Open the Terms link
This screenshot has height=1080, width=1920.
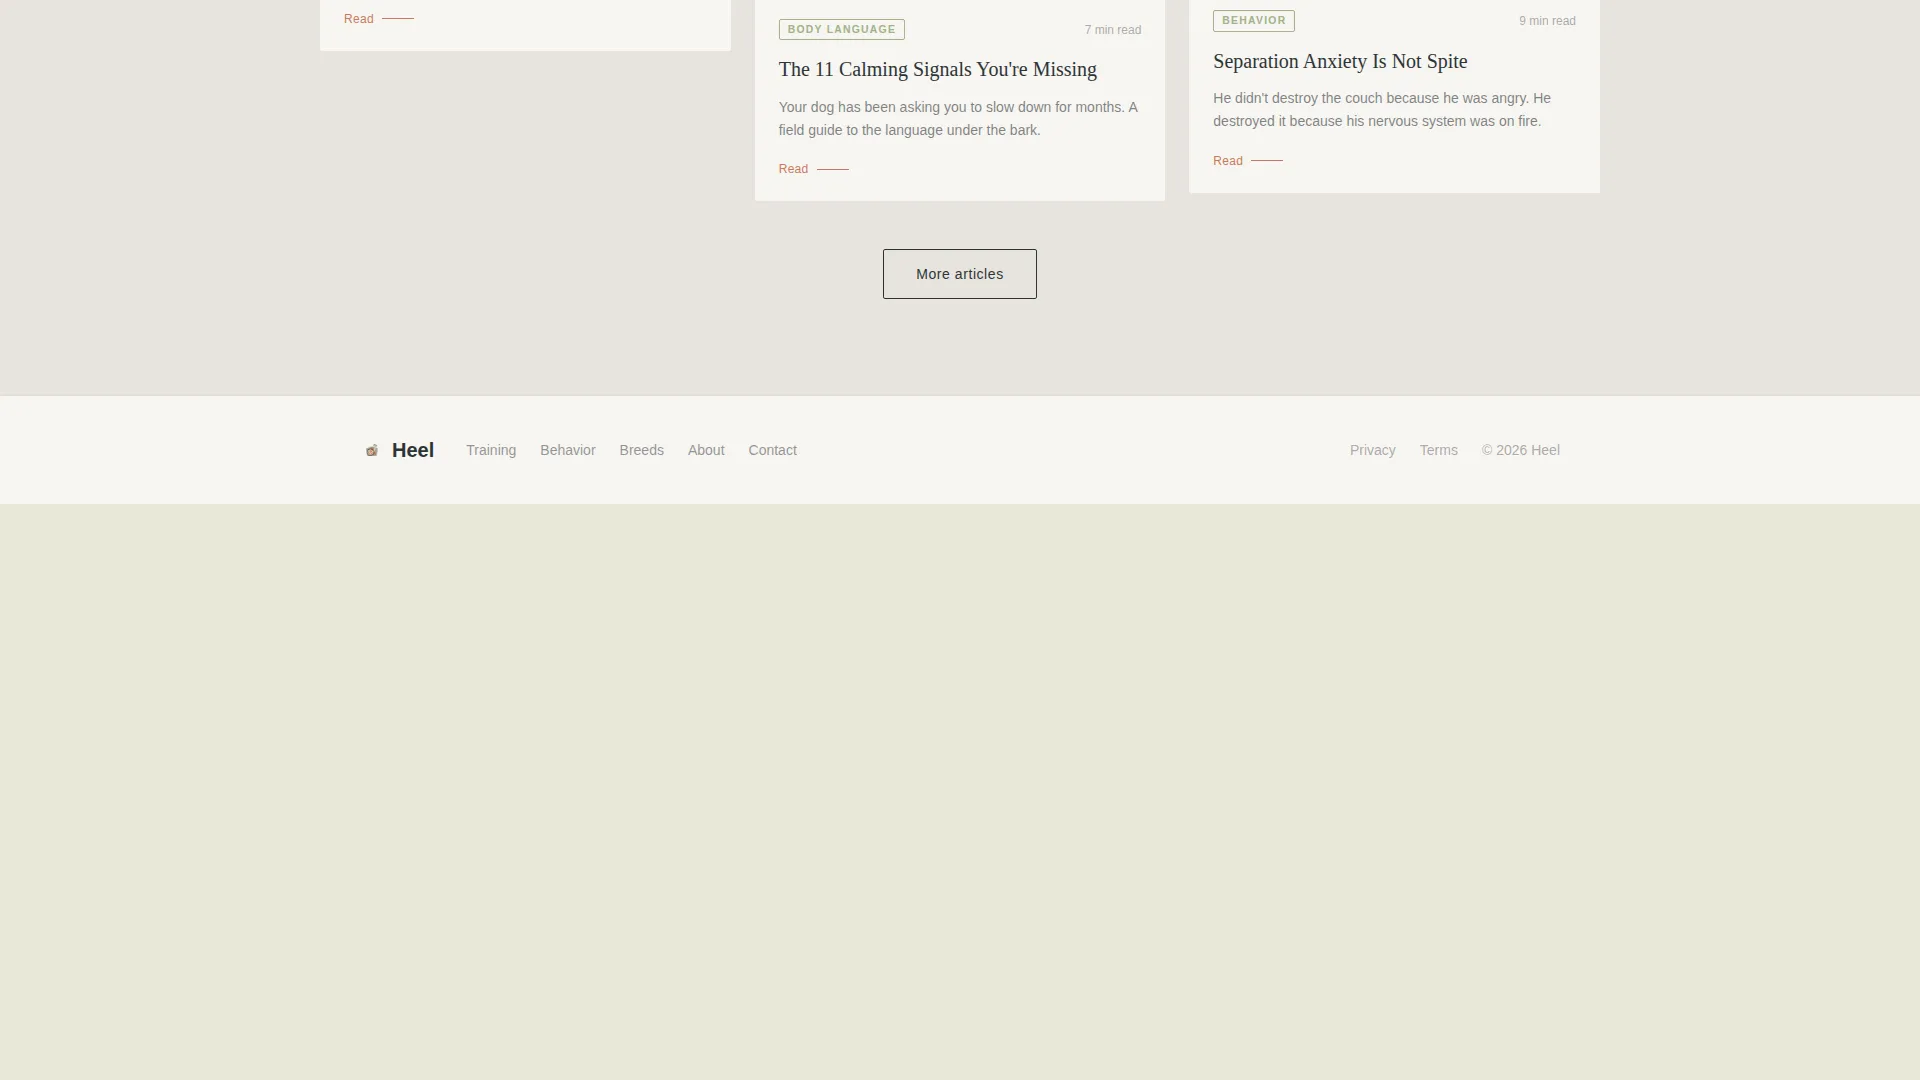(1438, 450)
